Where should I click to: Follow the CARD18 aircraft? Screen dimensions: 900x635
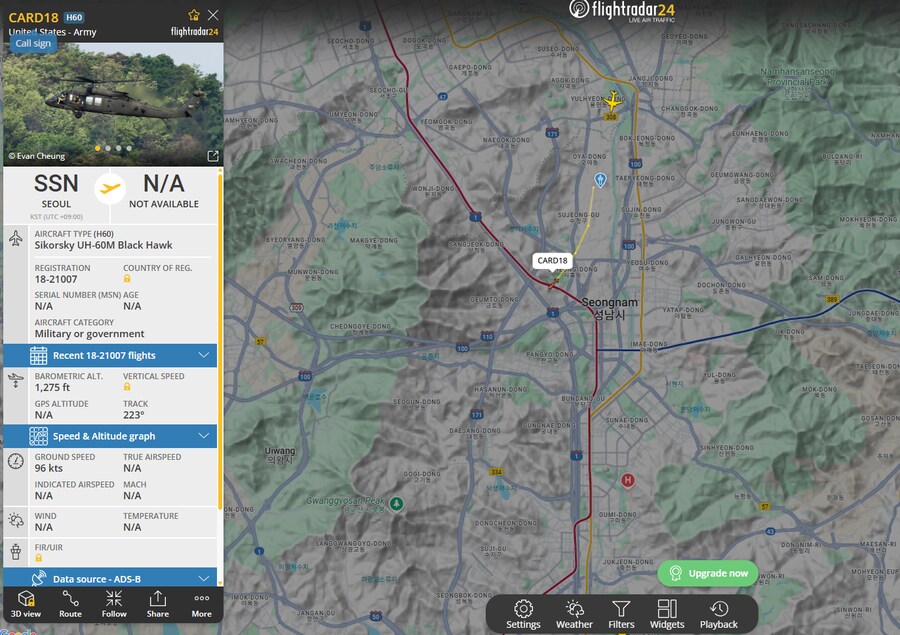[114, 604]
